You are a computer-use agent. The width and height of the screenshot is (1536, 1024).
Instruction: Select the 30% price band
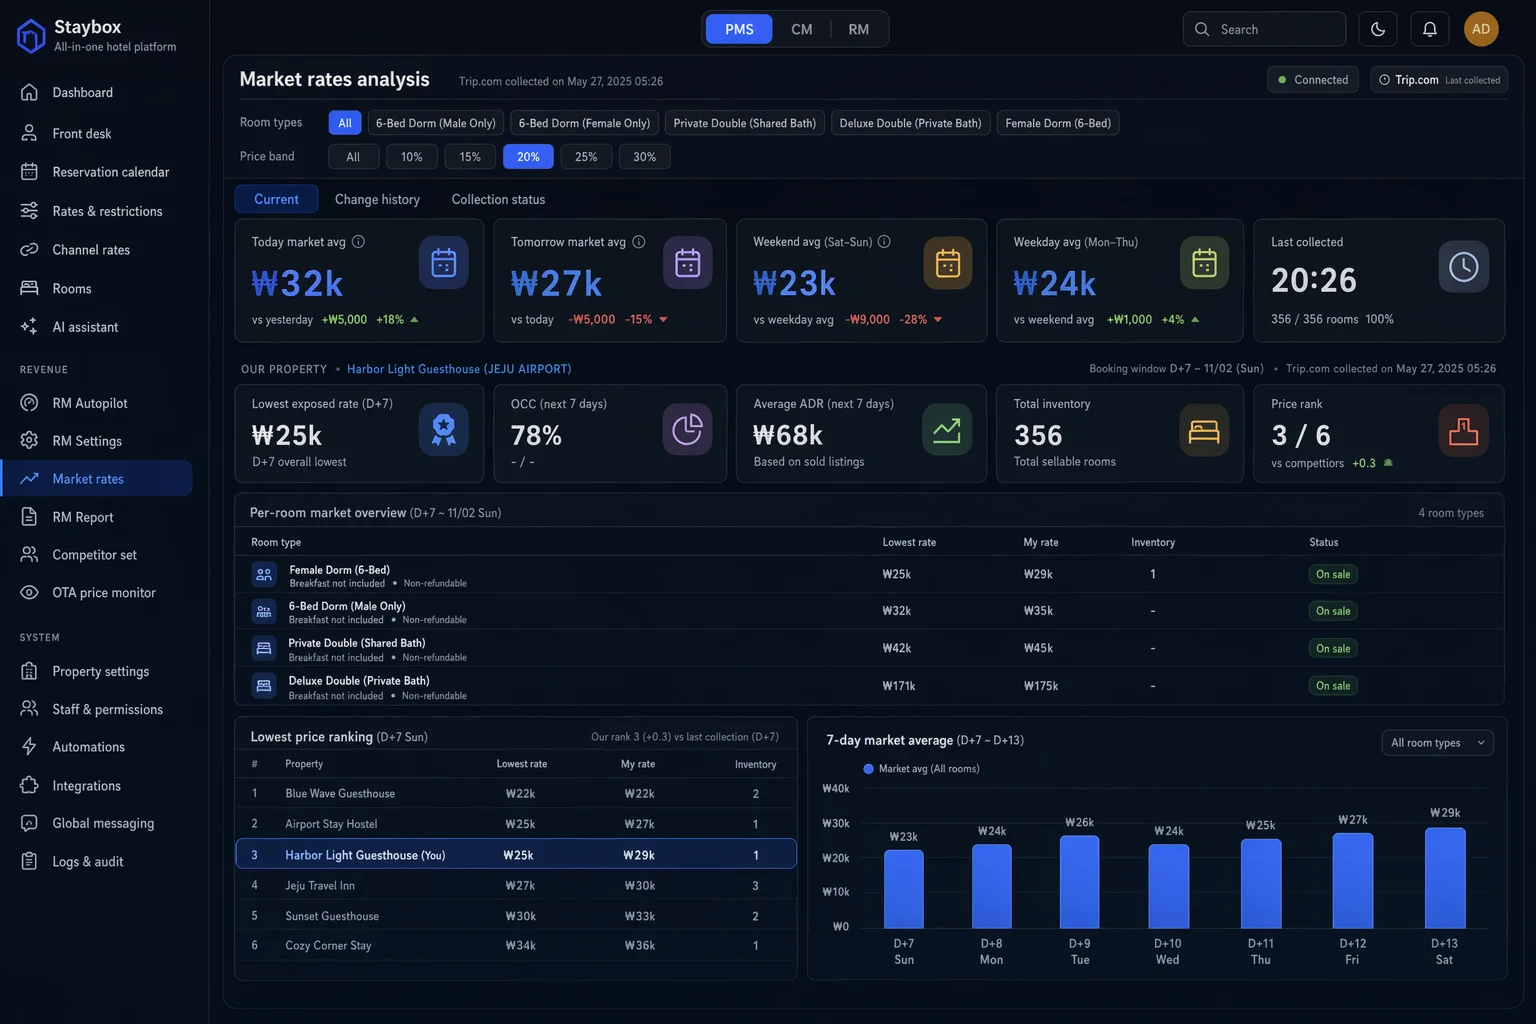click(x=645, y=157)
